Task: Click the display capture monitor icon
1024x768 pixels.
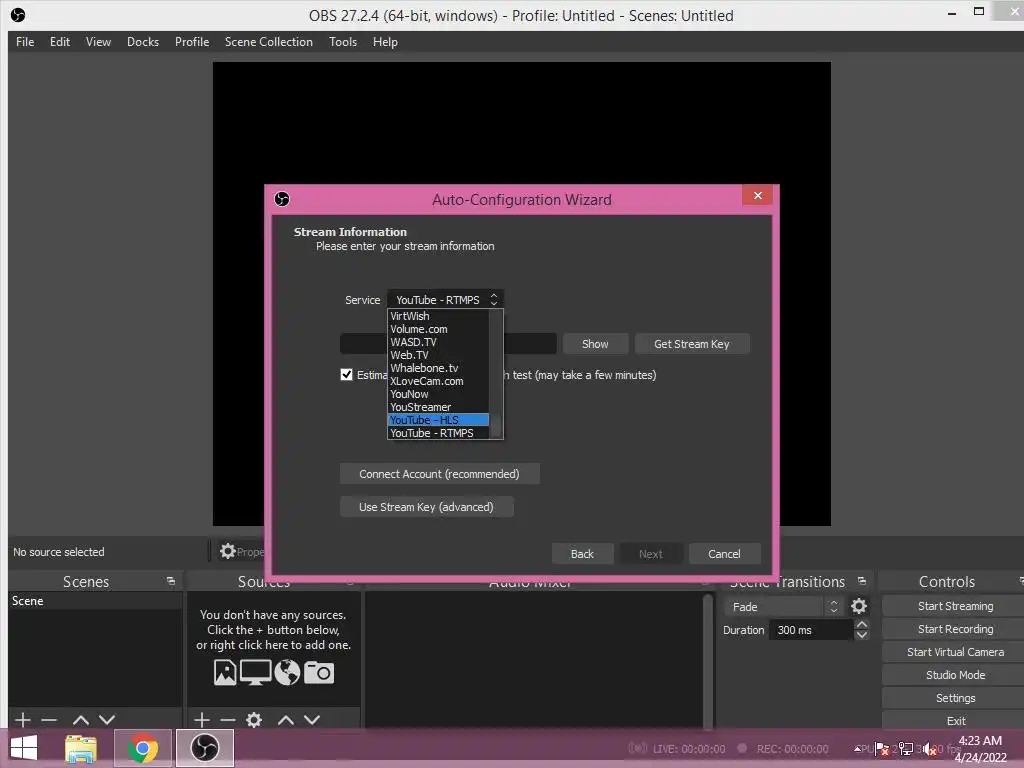Action: point(255,672)
